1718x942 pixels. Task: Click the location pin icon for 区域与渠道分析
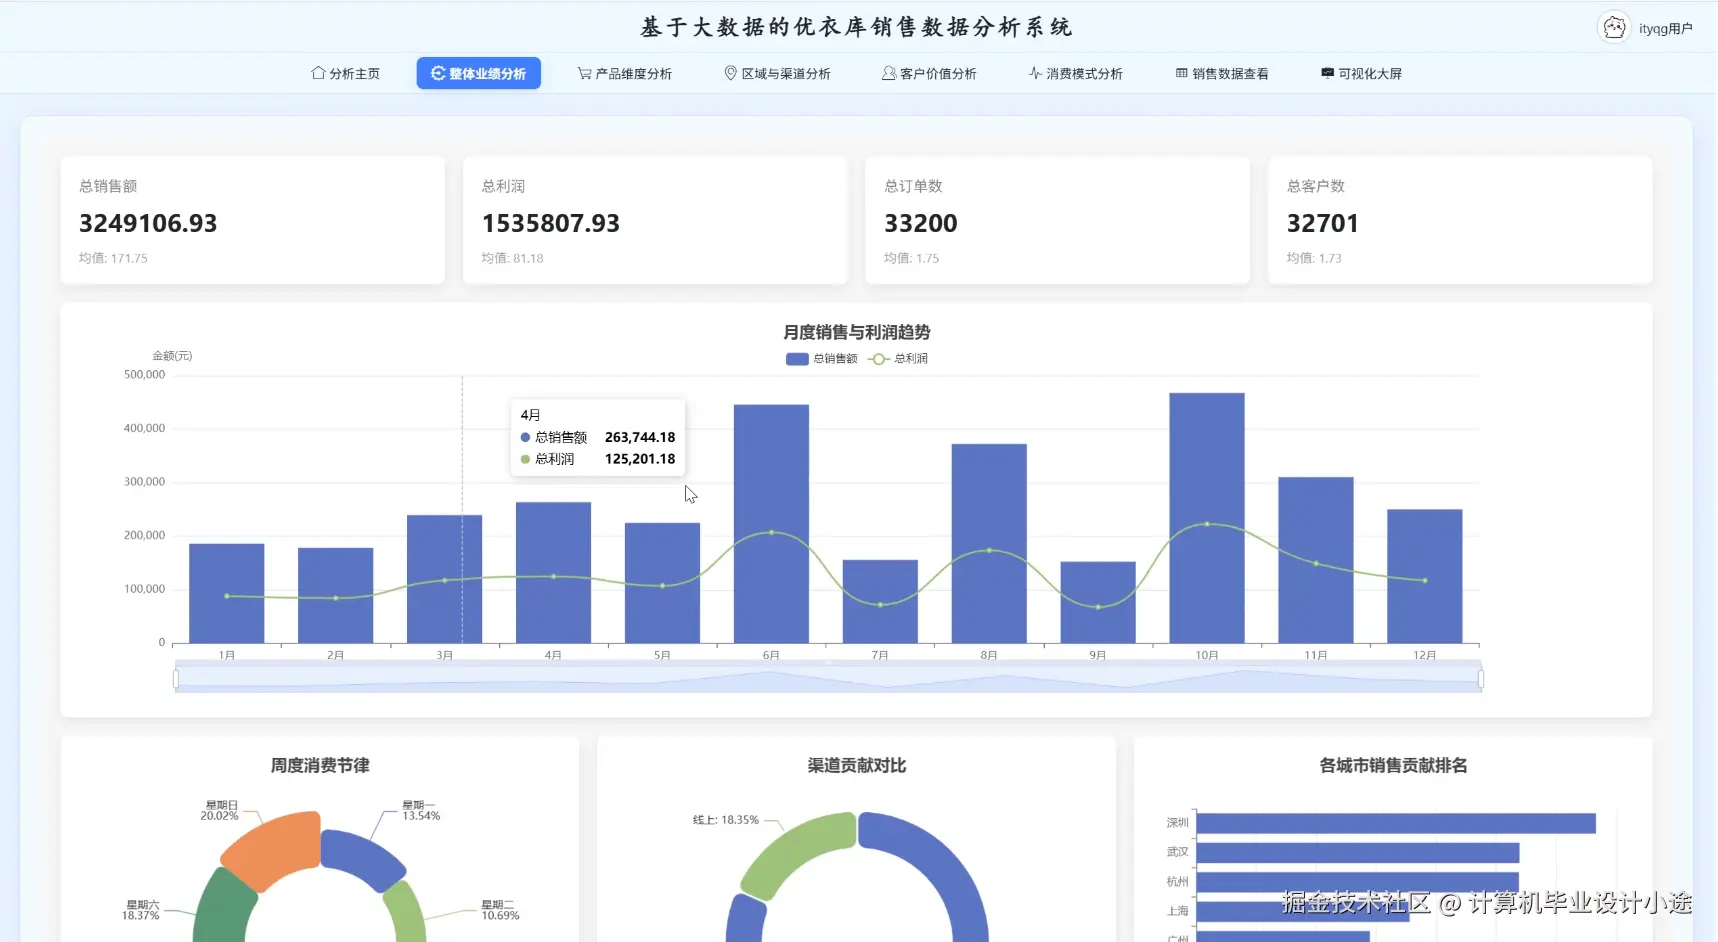click(731, 73)
